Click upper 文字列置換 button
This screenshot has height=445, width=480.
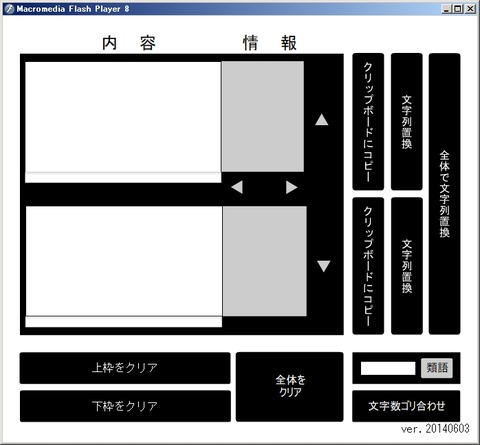click(407, 122)
